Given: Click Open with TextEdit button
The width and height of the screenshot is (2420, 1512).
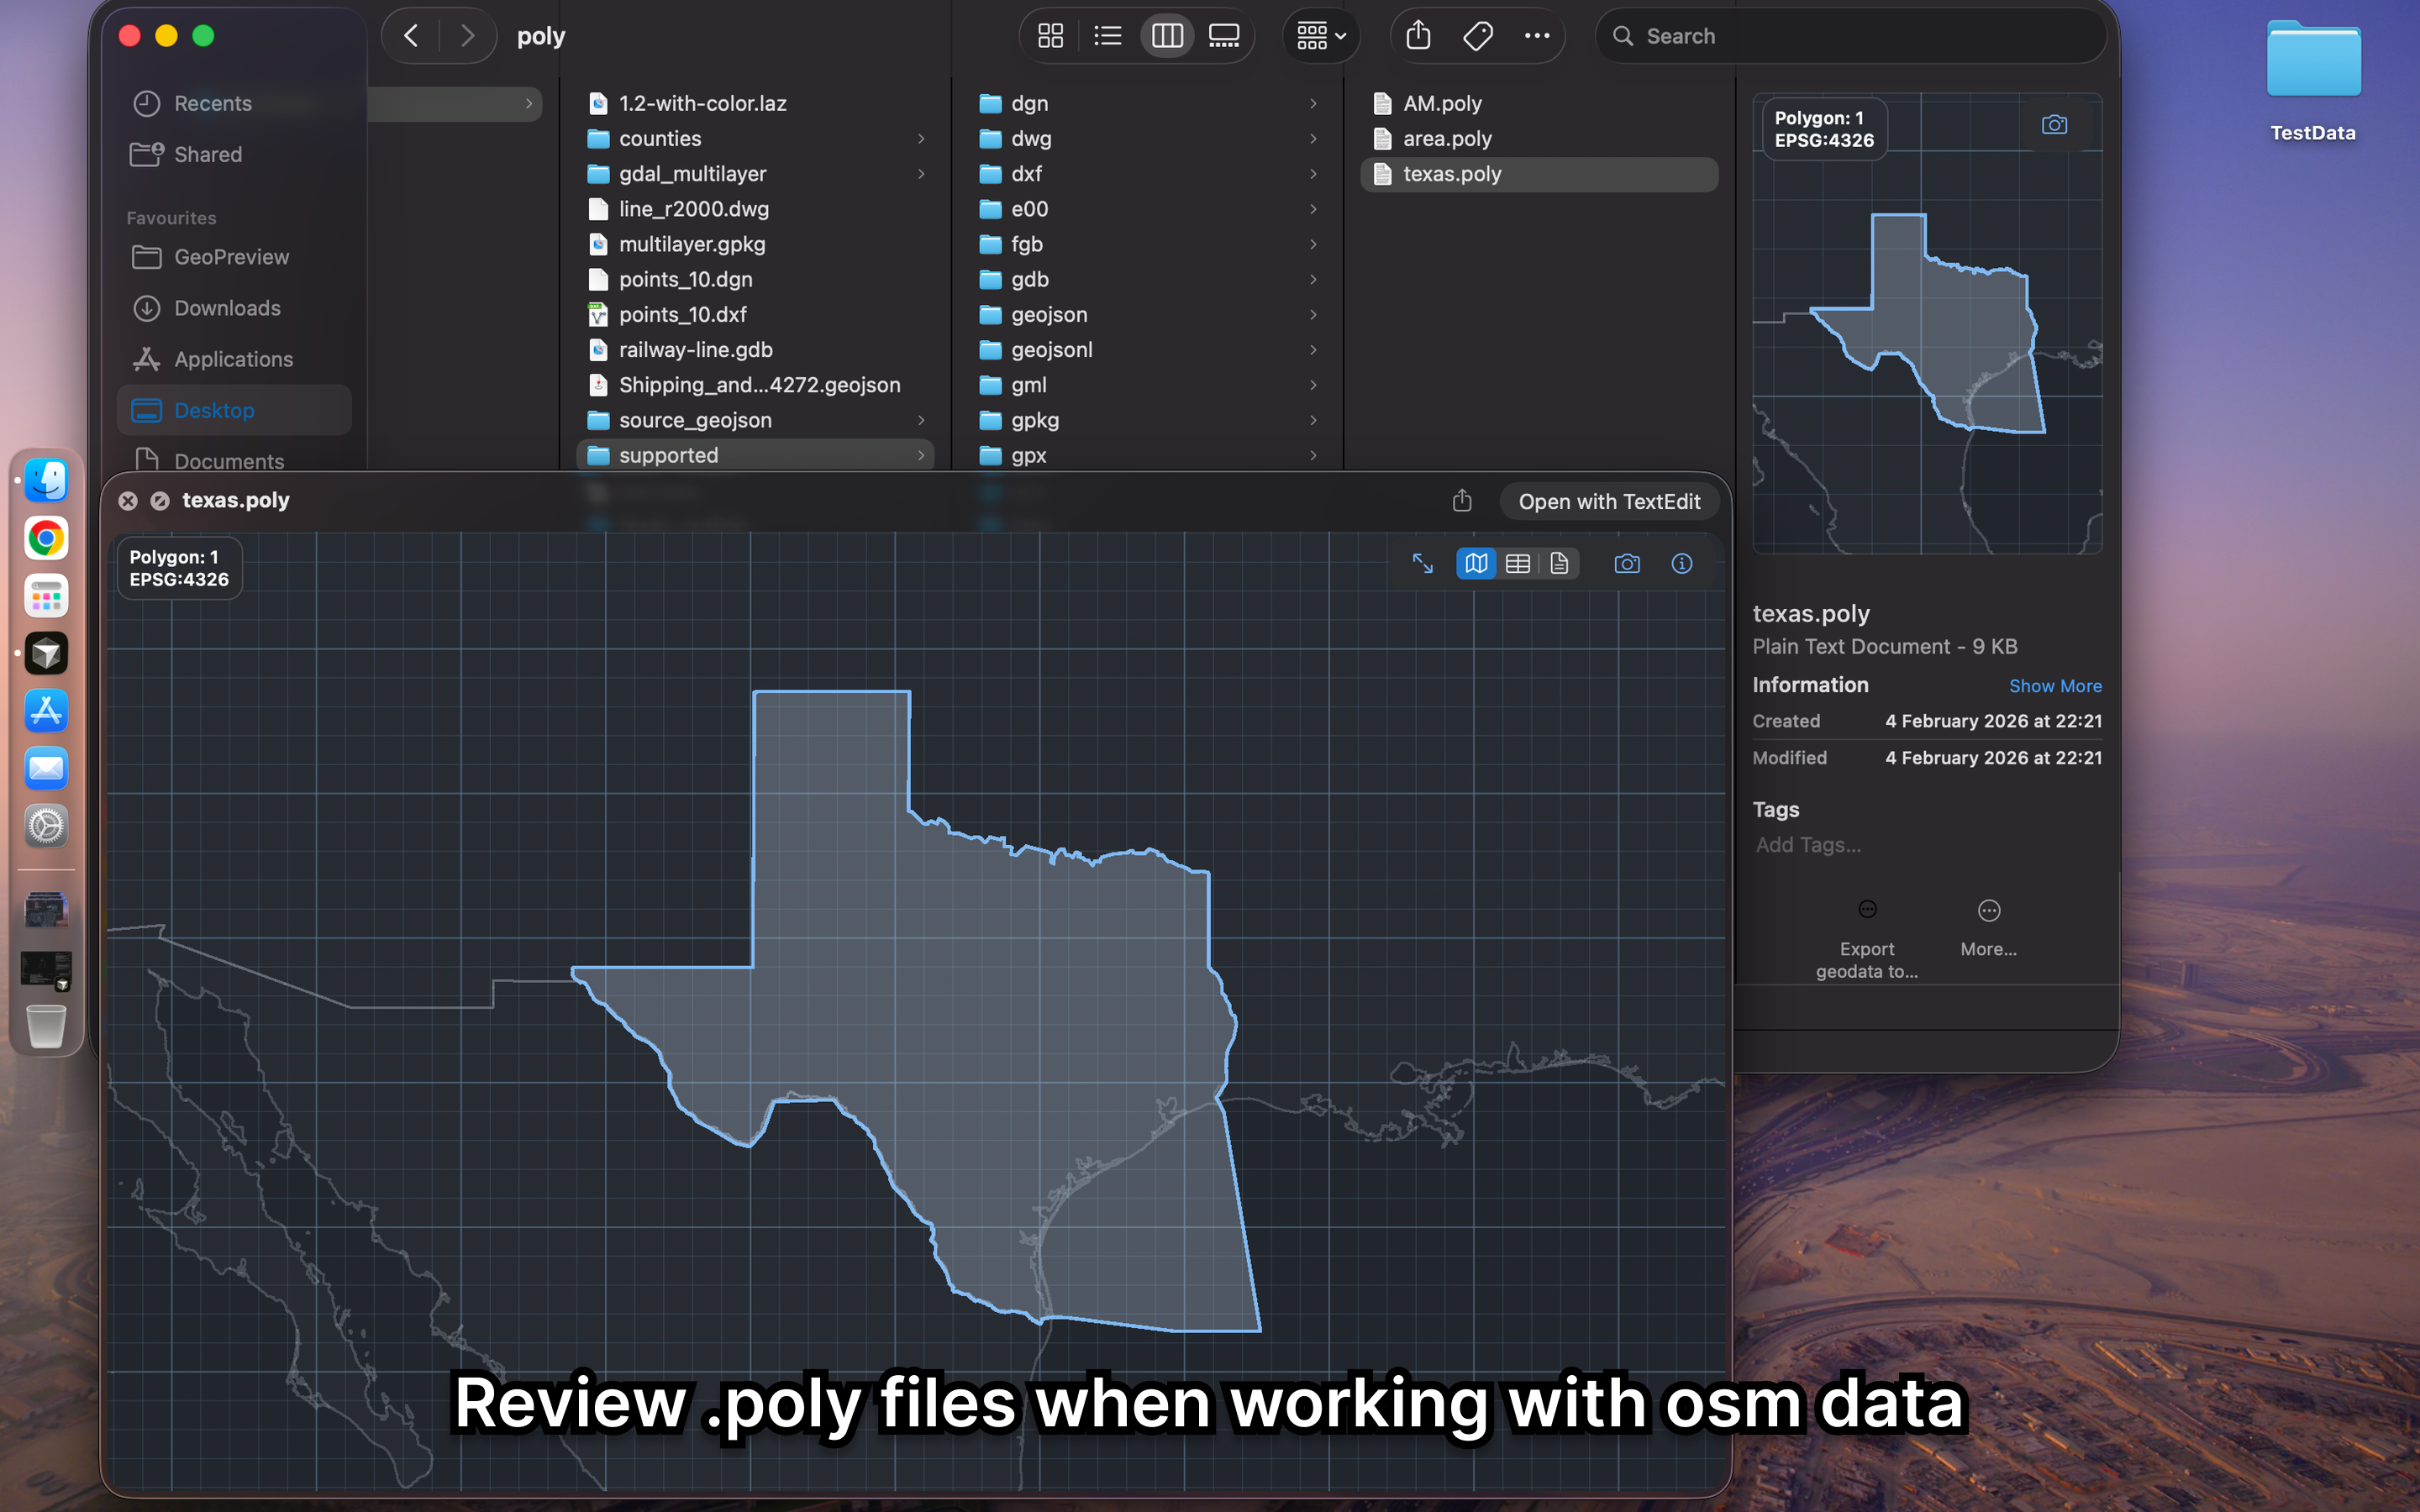Looking at the screenshot, I should [x=1608, y=501].
